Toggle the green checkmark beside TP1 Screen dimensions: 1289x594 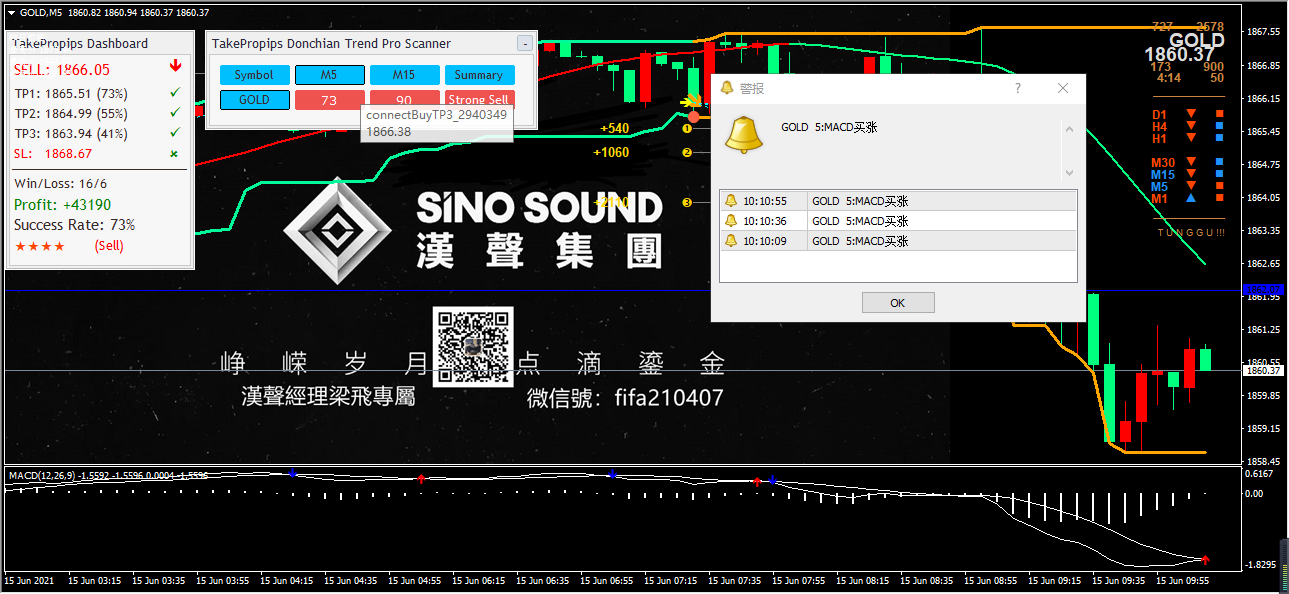[x=175, y=93]
